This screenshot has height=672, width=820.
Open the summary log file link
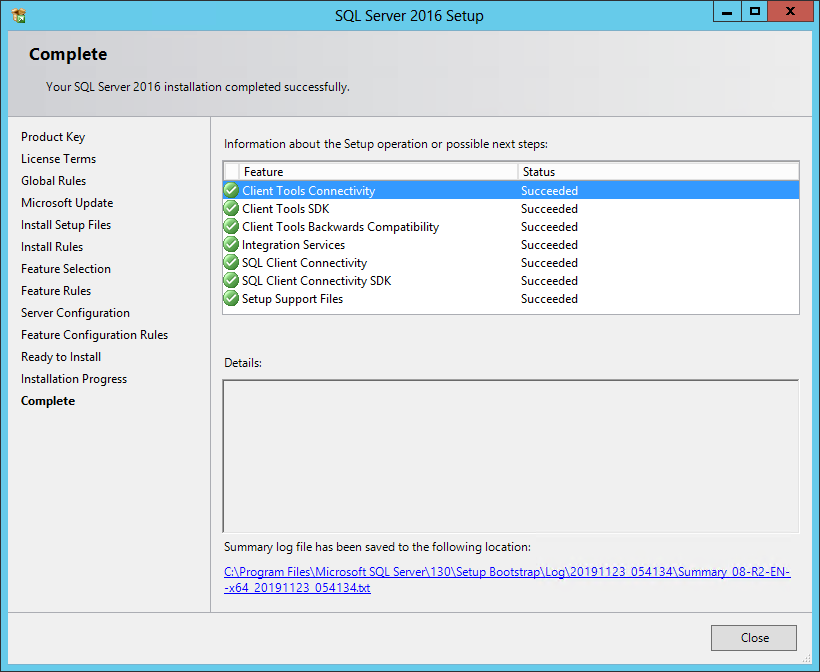tap(507, 579)
